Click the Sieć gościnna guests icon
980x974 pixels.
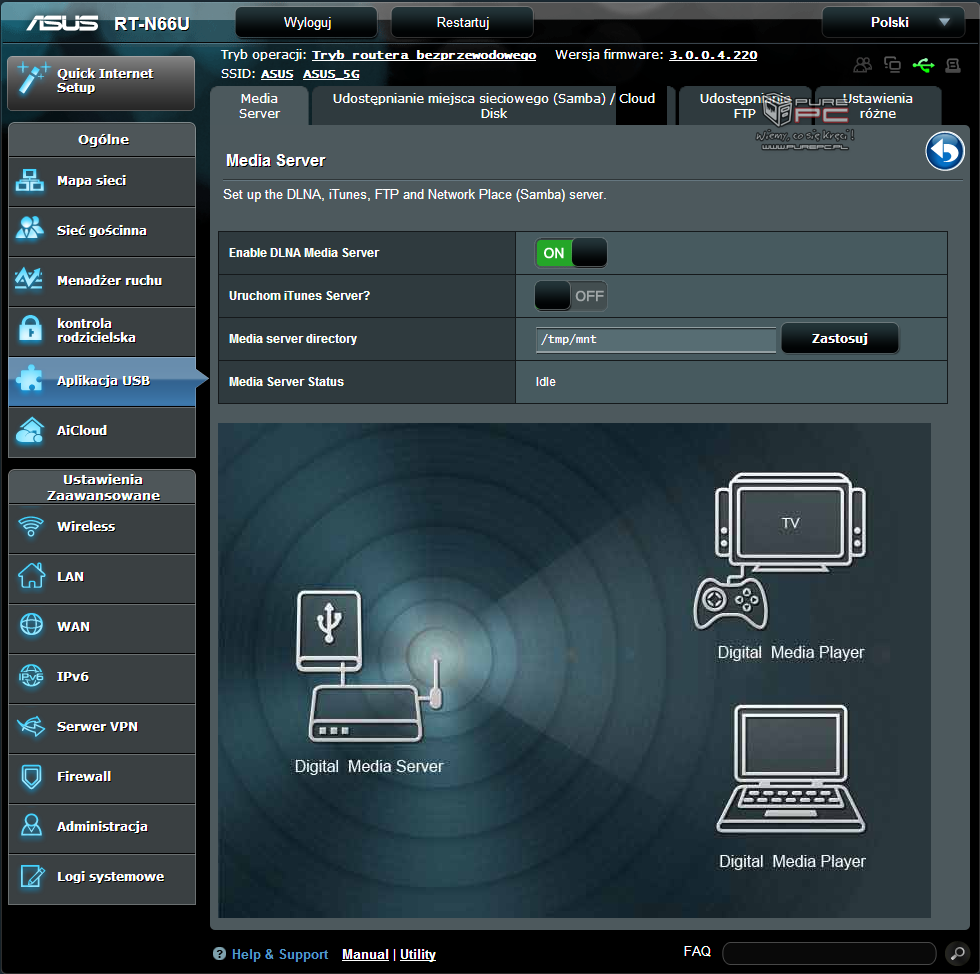[x=29, y=229]
